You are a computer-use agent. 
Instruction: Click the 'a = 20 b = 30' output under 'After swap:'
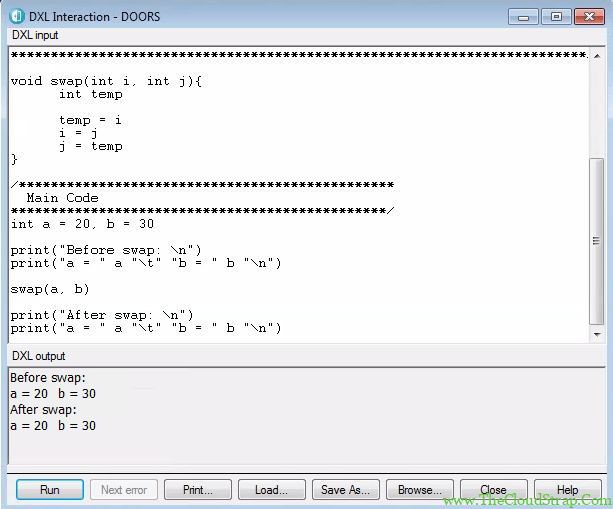click(x=53, y=425)
